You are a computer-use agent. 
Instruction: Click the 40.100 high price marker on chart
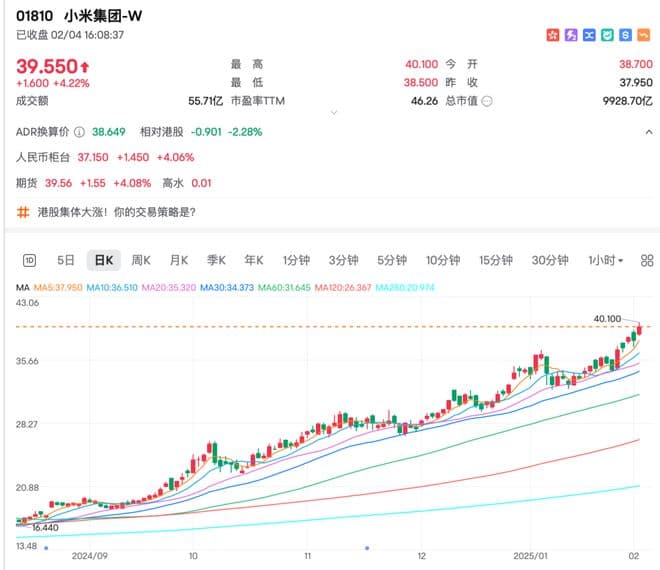click(608, 319)
